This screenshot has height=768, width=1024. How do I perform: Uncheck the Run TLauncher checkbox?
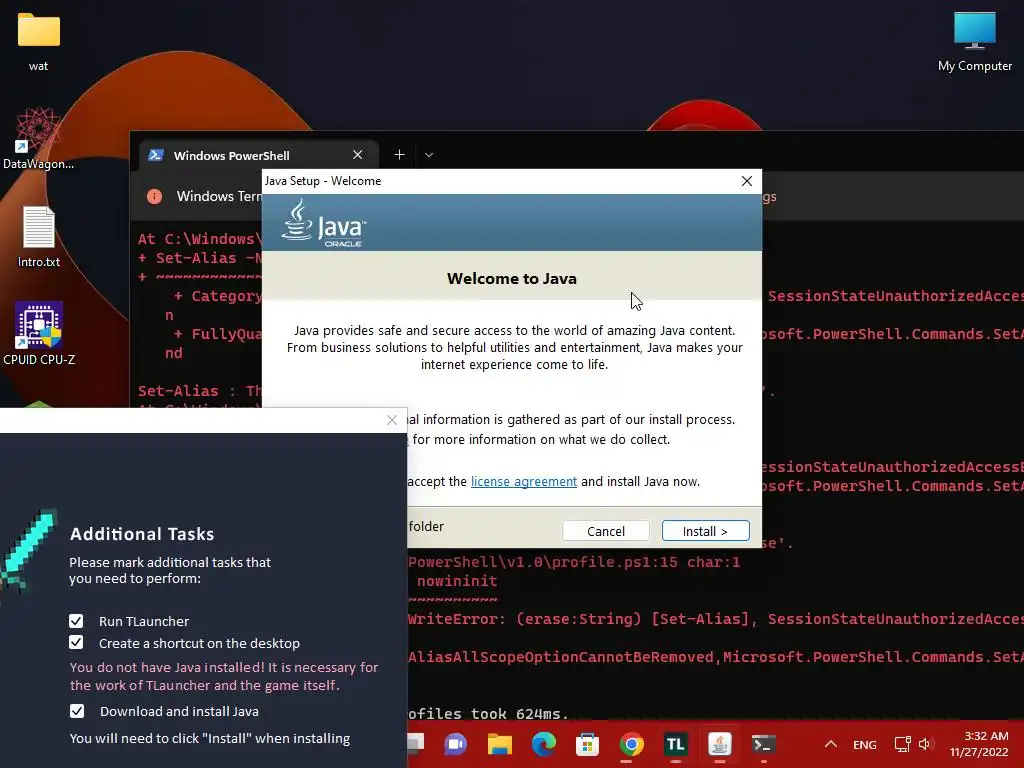point(76,620)
